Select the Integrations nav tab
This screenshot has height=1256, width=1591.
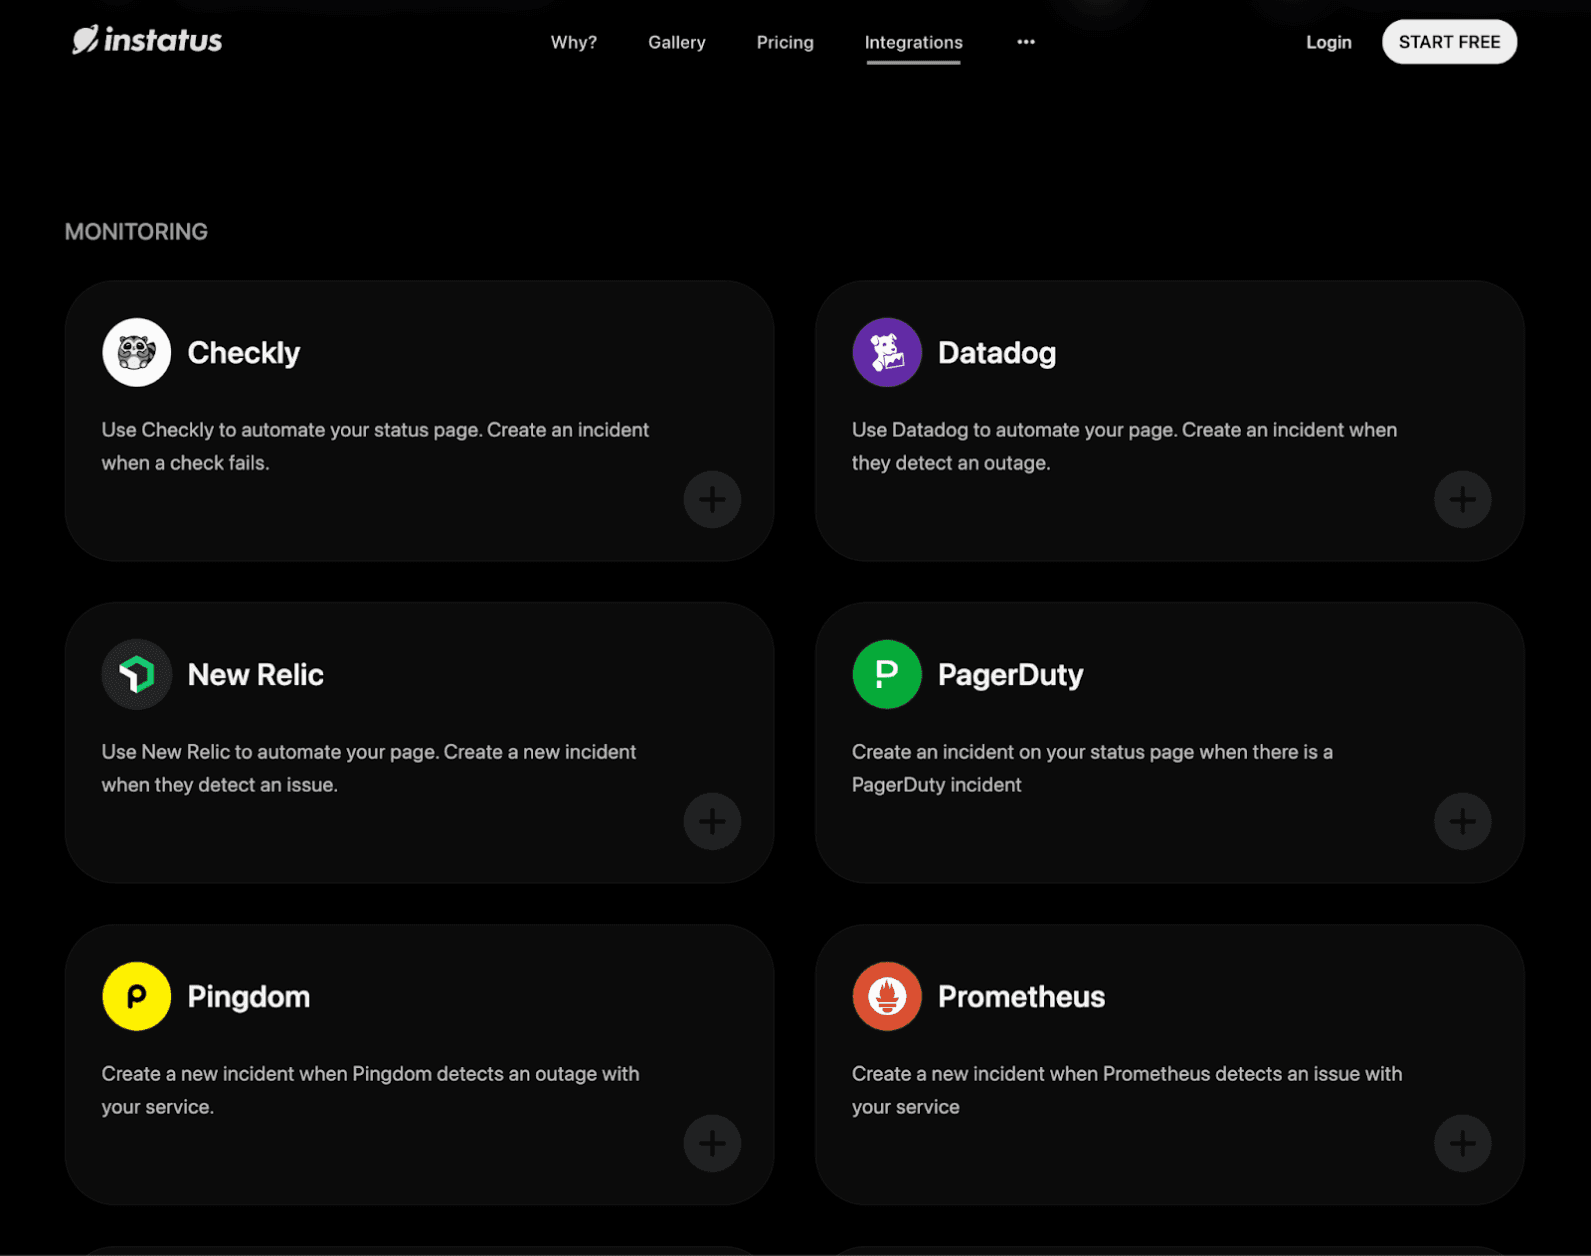(x=914, y=42)
